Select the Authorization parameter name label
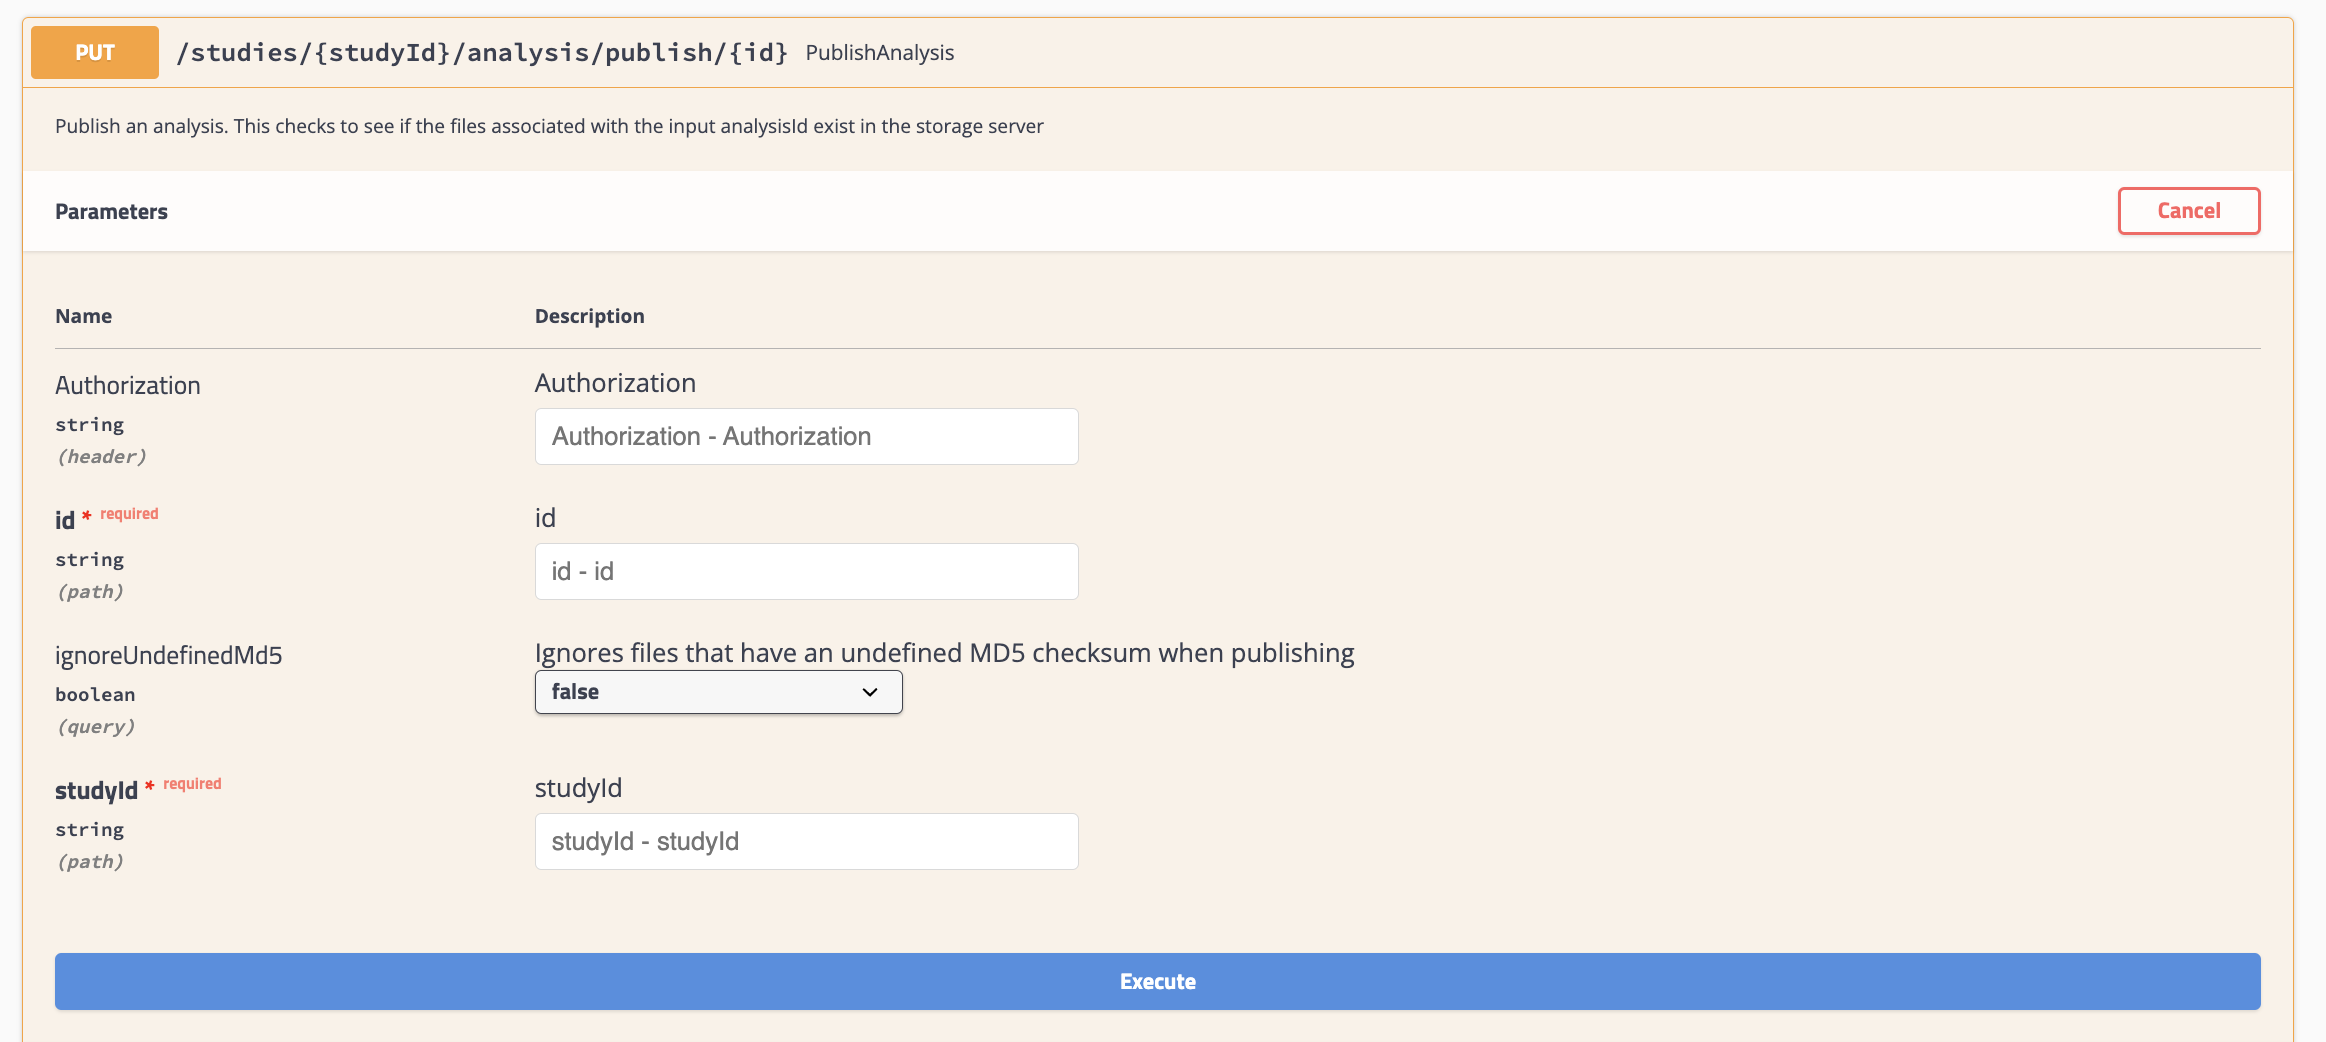The height and width of the screenshot is (1042, 2326). [x=128, y=386]
